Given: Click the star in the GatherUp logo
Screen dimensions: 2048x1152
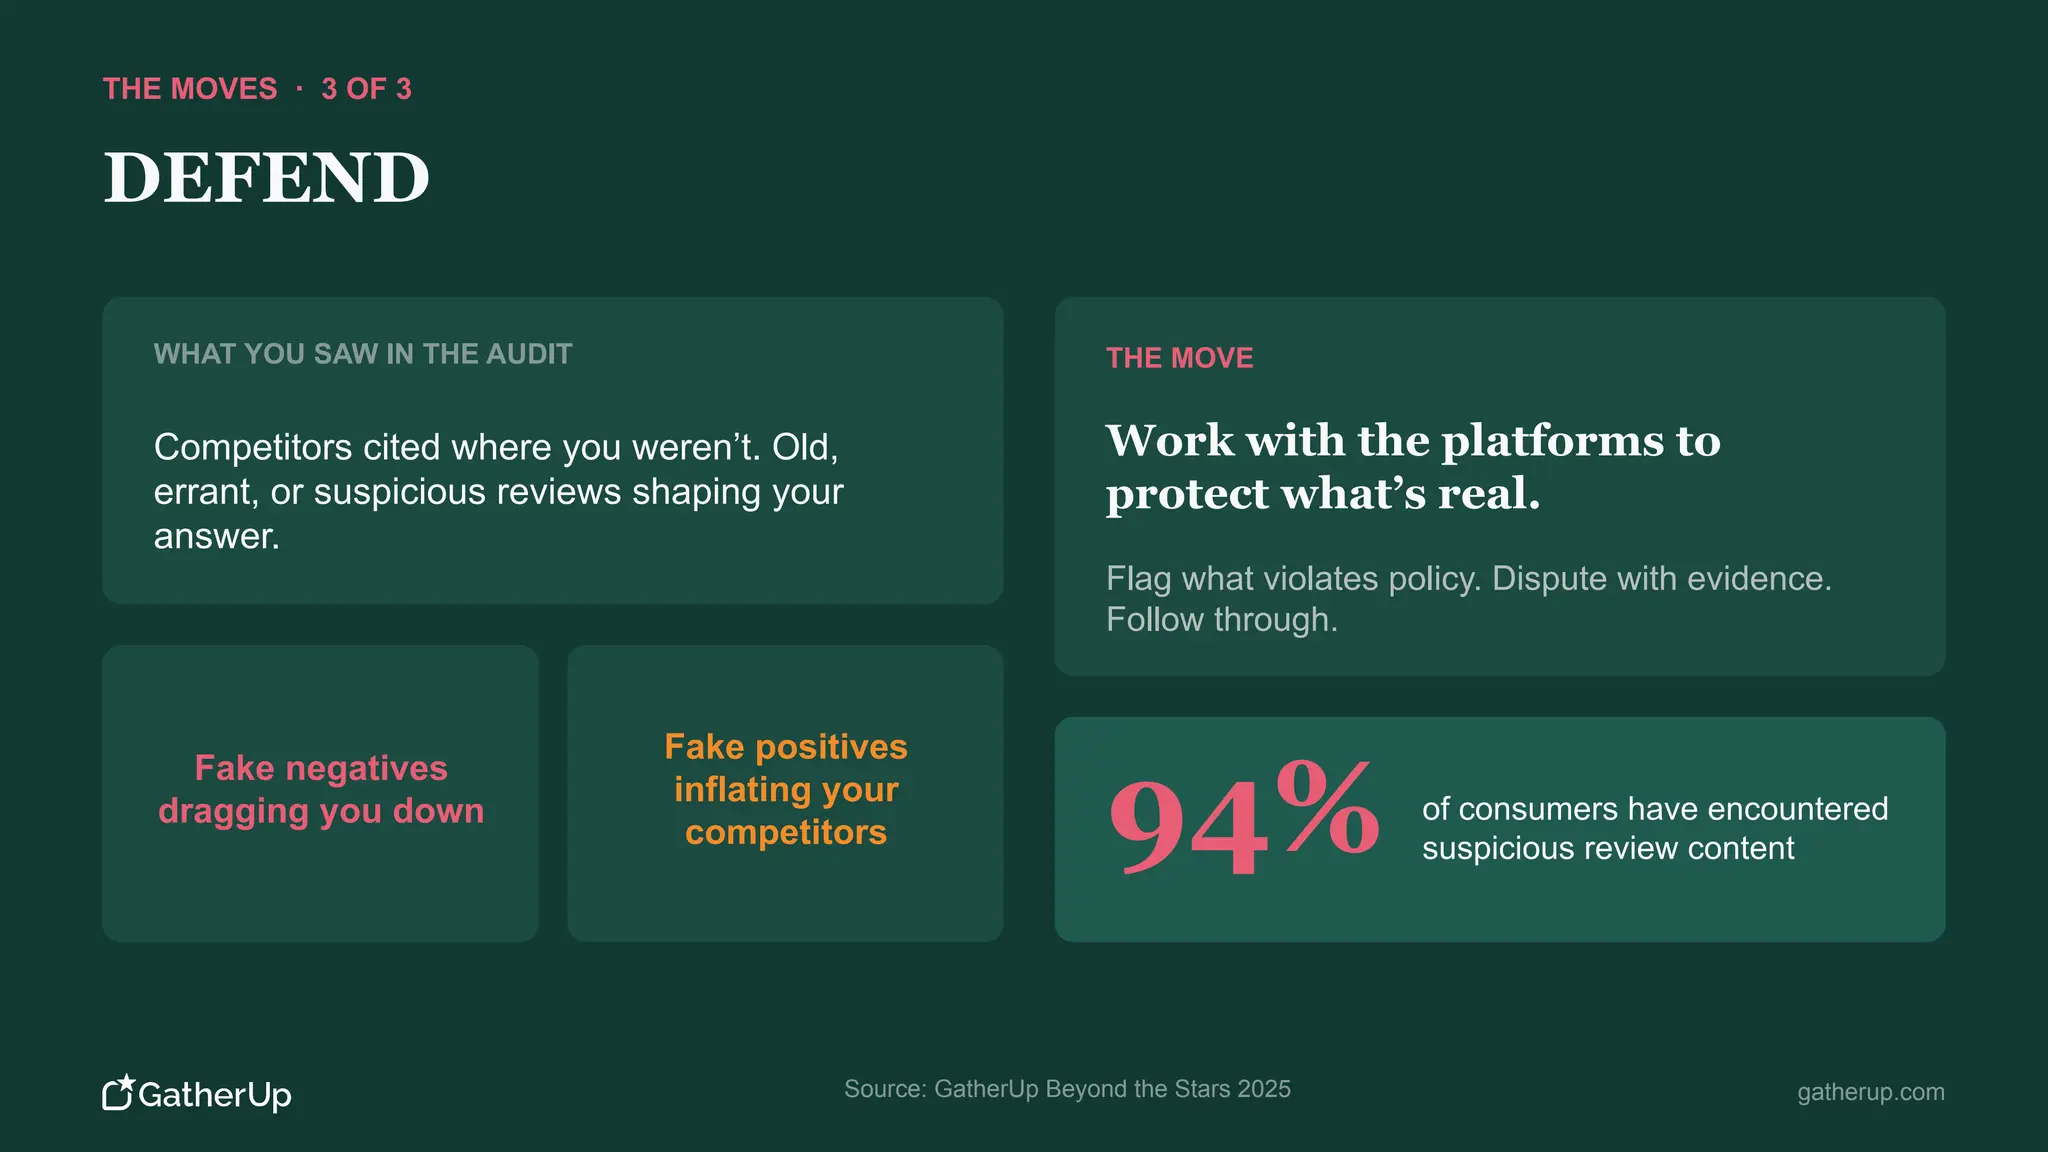Looking at the screenshot, I should point(126,1082).
